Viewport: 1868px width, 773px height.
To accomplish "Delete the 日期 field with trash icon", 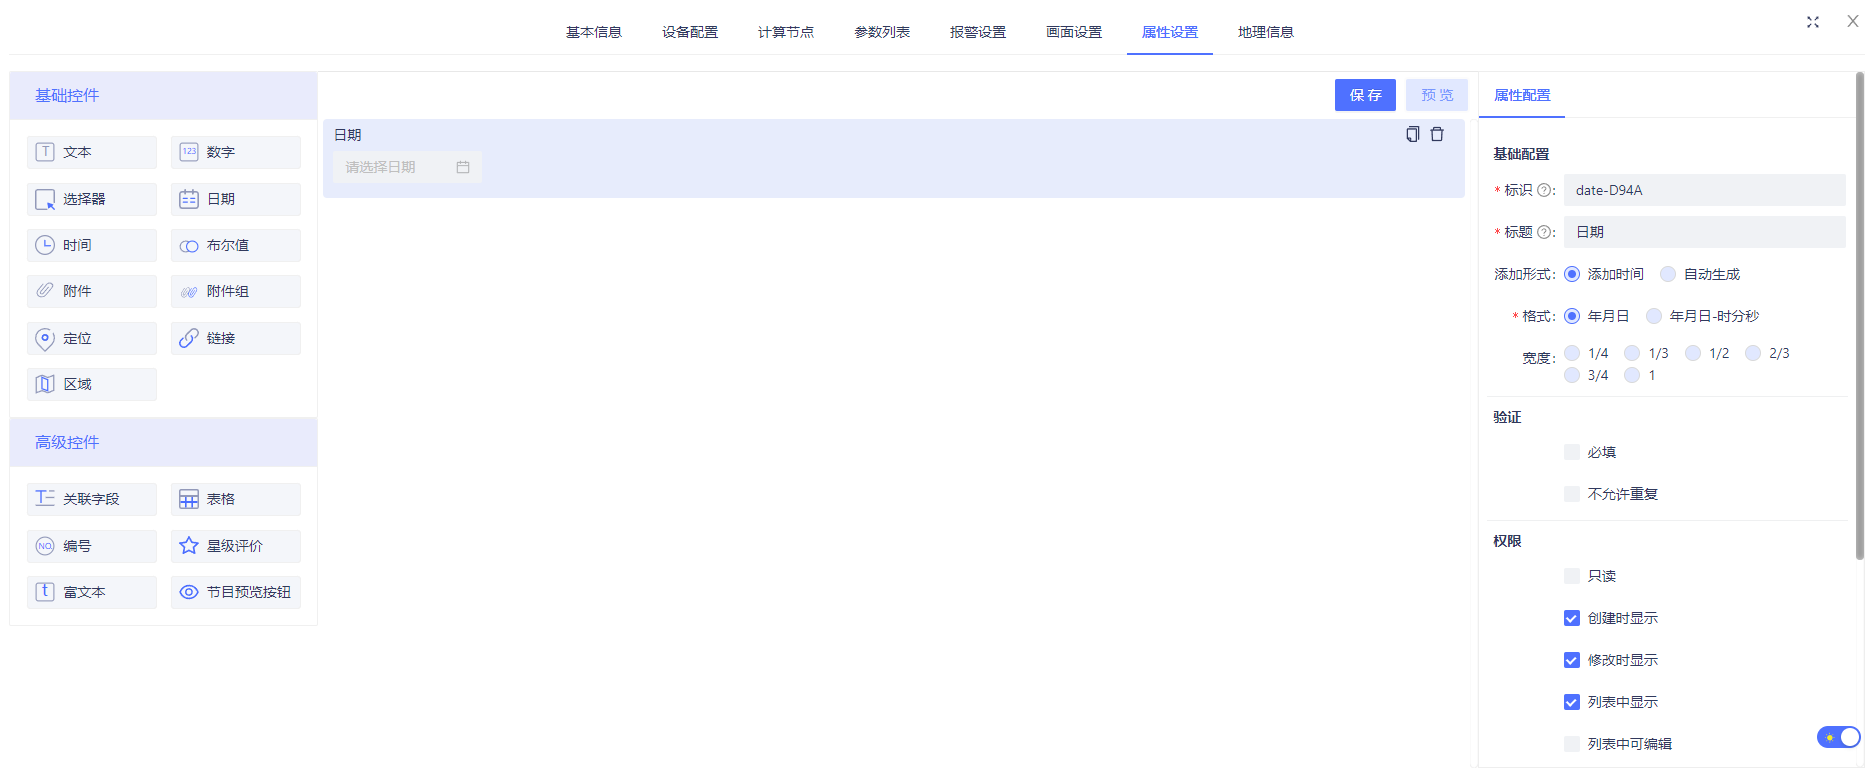I will (x=1437, y=134).
